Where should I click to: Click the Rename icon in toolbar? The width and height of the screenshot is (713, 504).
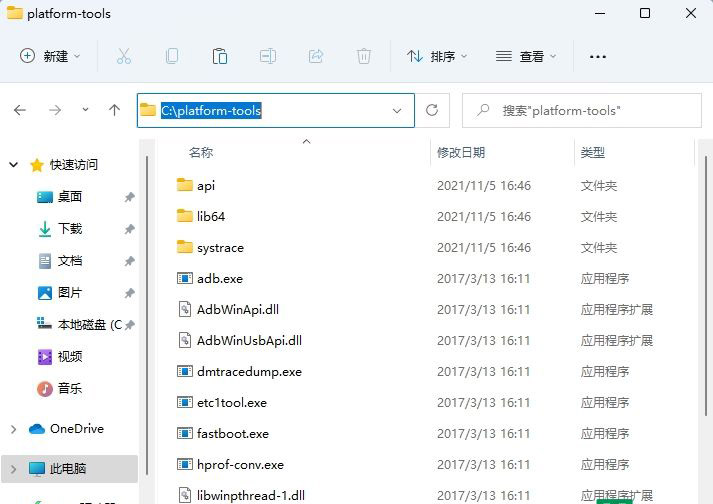(268, 56)
